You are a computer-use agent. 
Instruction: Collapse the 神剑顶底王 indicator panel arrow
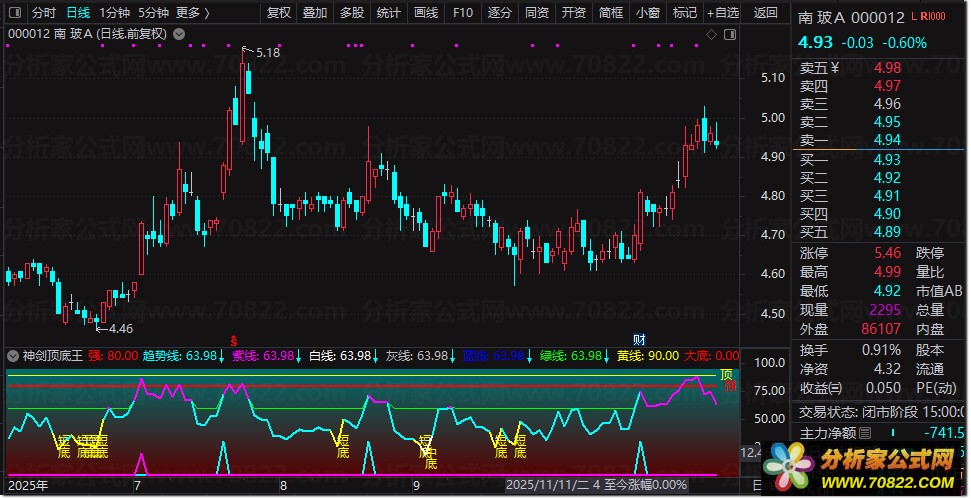coord(12,355)
